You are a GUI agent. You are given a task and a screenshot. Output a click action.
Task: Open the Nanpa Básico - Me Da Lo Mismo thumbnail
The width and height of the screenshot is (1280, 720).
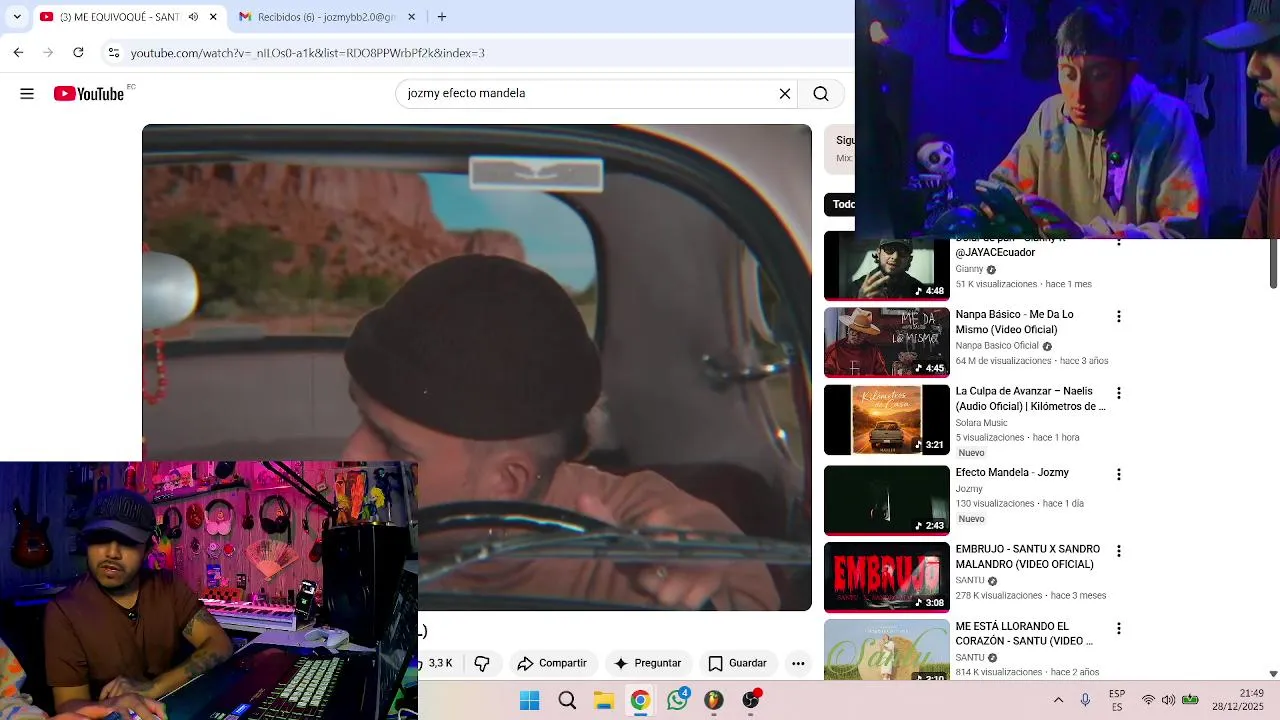click(887, 343)
